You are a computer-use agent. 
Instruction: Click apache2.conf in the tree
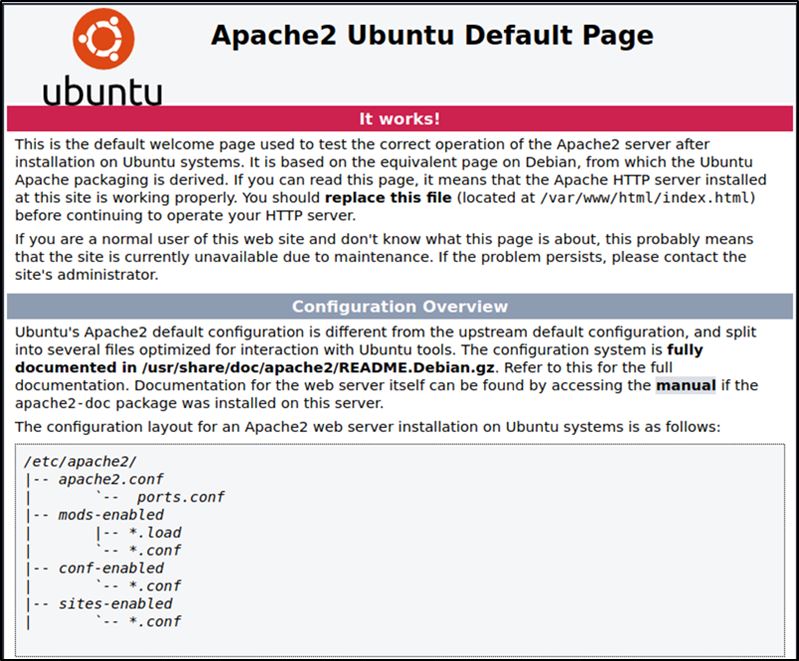click(x=111, y=480)
